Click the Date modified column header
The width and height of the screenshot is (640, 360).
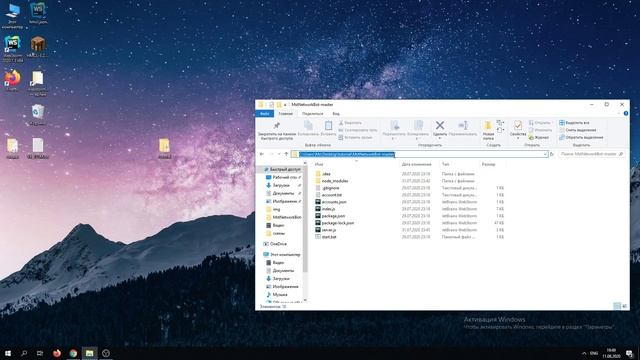tap(416, 164)
